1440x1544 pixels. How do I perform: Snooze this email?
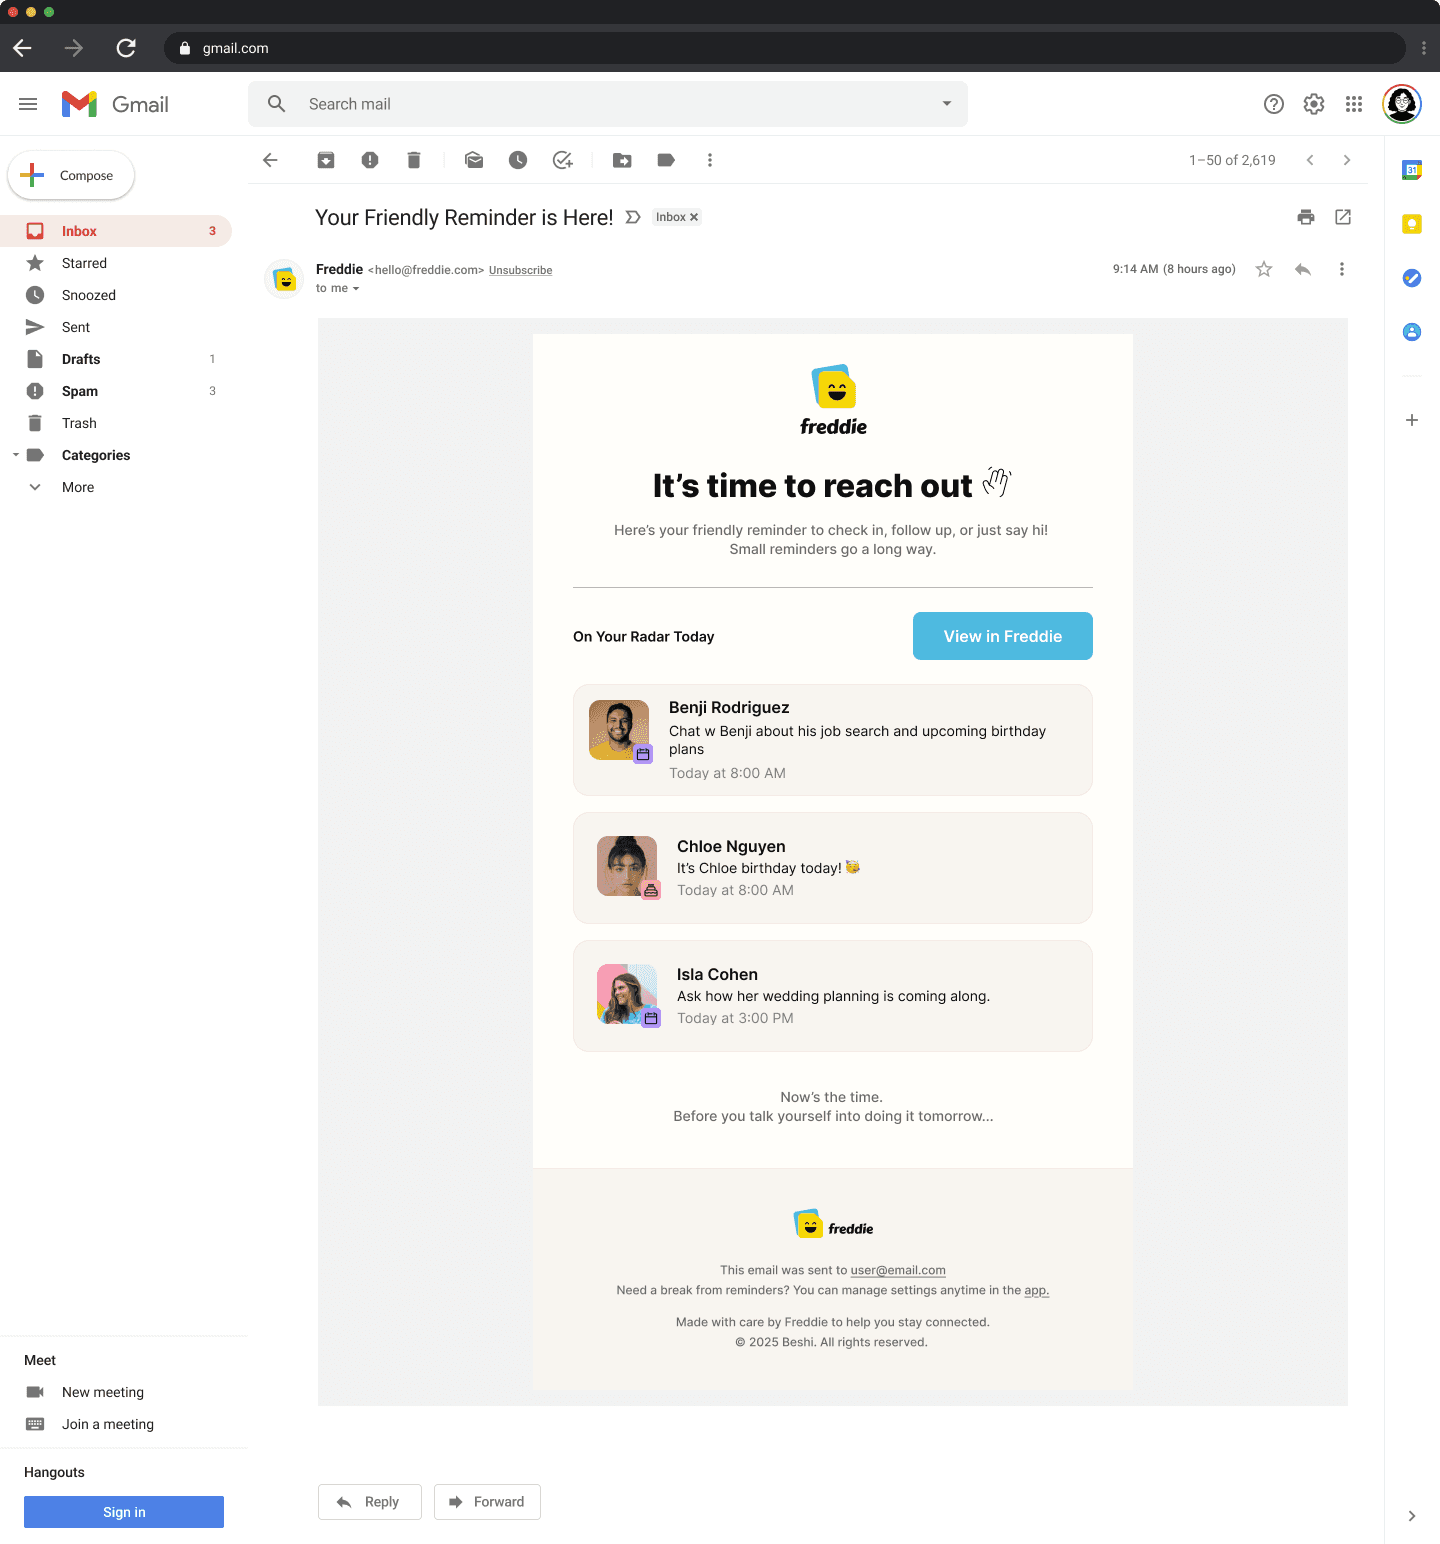(518, 160)
